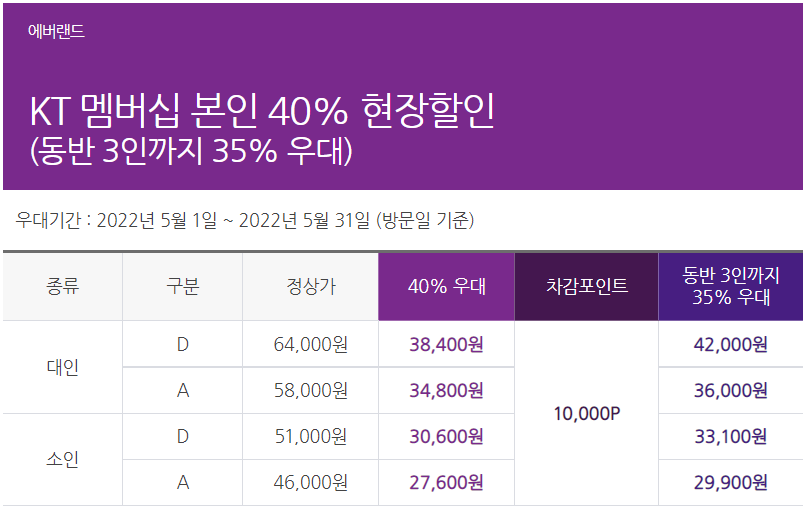This screenshot has width=806, height=510.
Task: Click the 33,100원 companion price
Action: coord(730,436)
